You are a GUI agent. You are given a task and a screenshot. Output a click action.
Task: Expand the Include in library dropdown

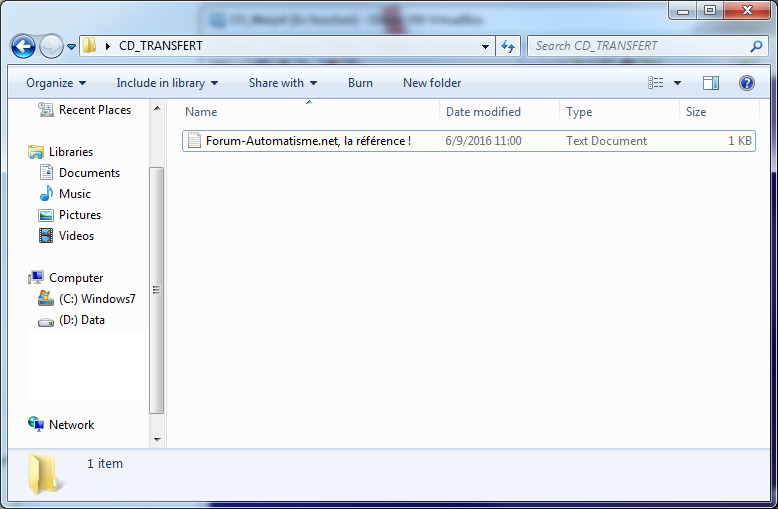pos(167,83)
